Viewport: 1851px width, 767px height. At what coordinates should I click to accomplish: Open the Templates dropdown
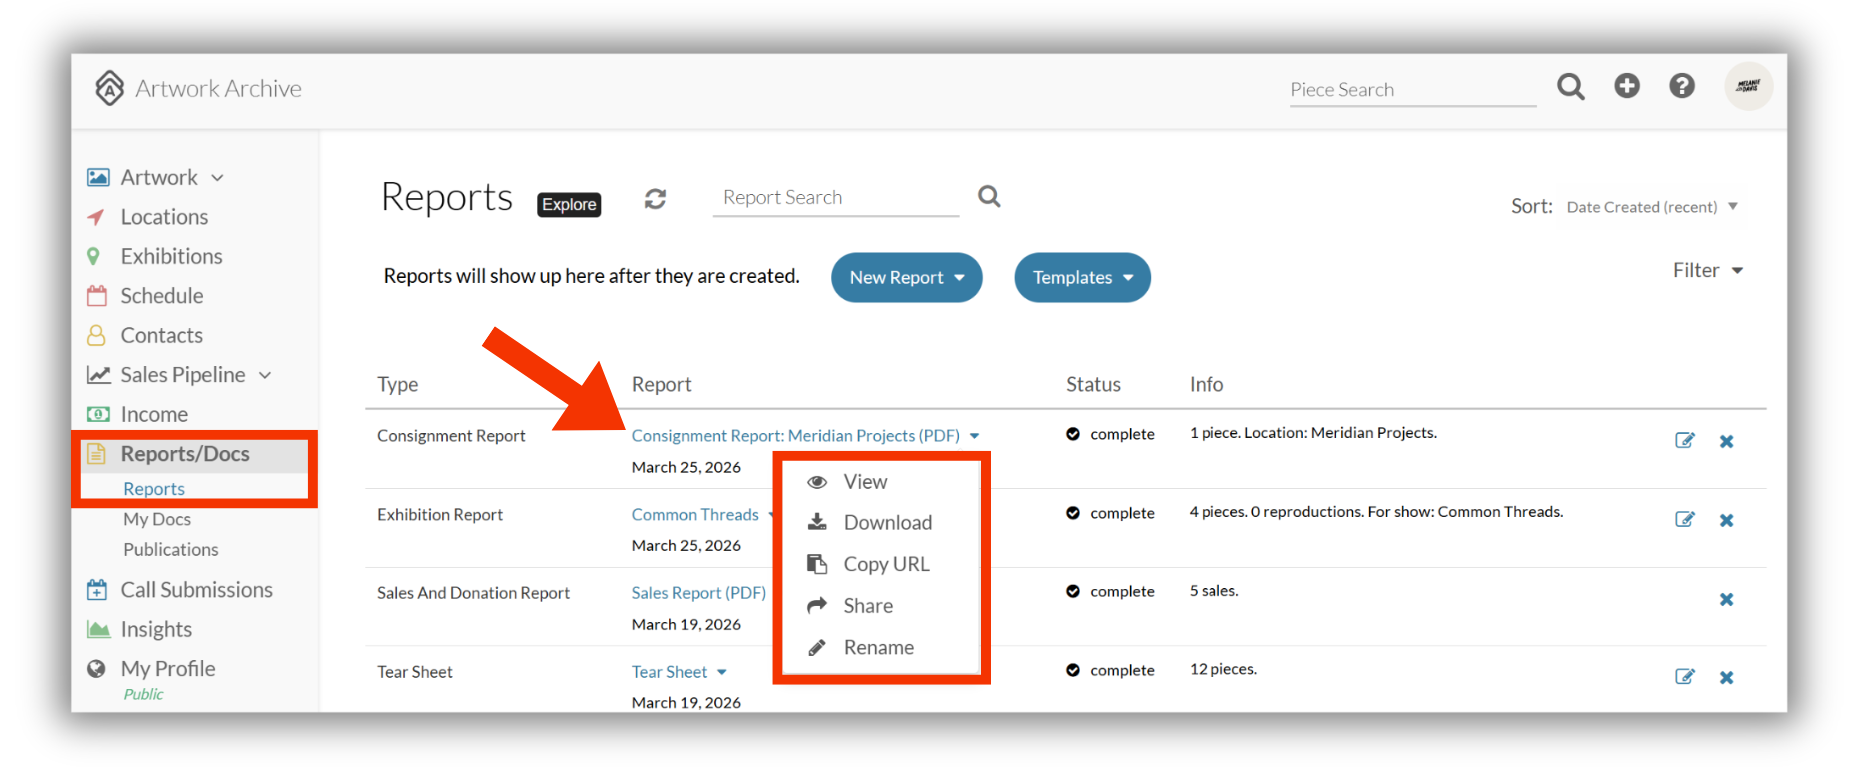1082,277
